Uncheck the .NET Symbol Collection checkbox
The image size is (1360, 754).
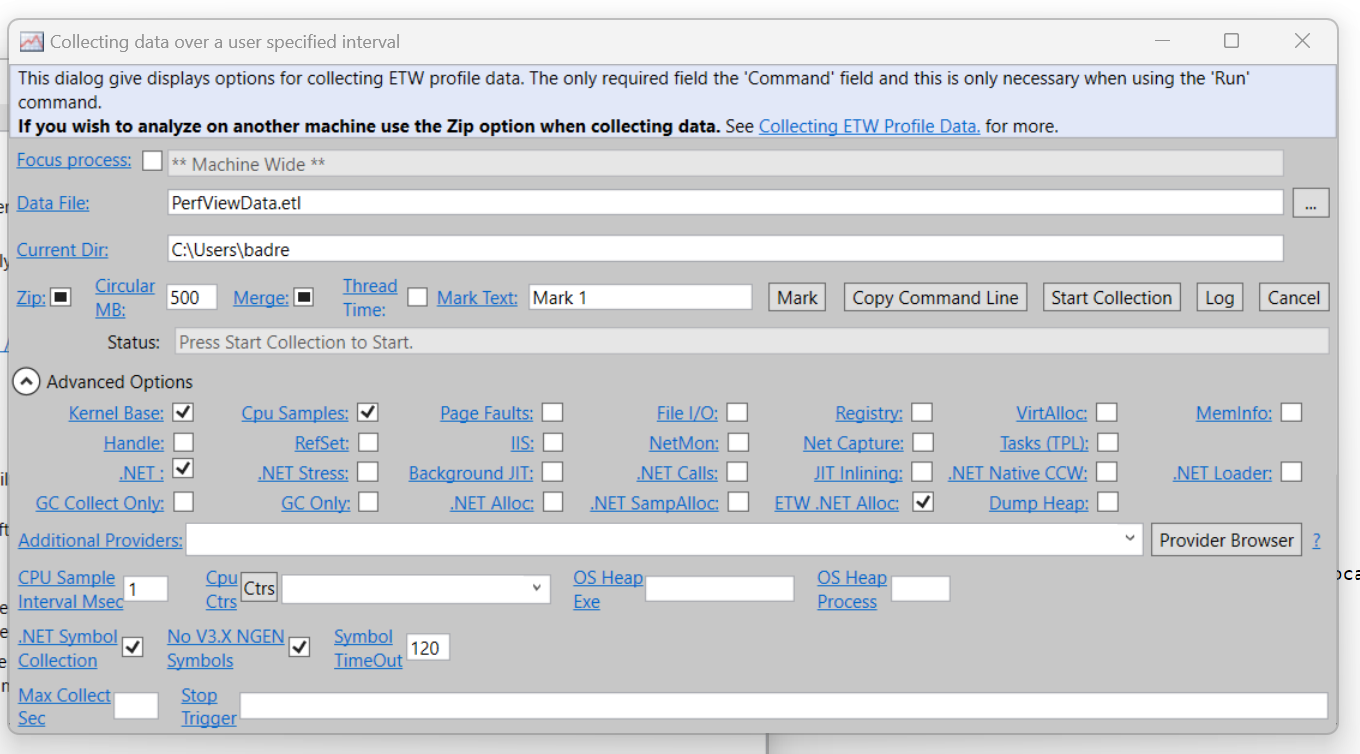click(132, 647)
